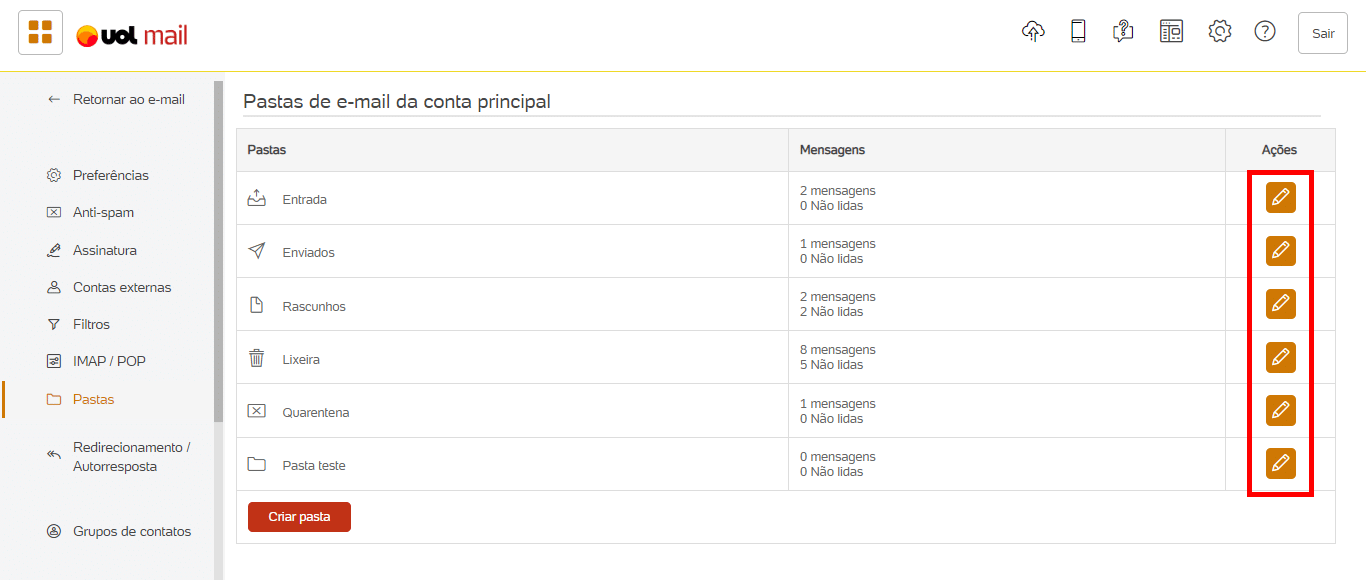The image size is (1366, 580).
Task: Open the apps grid icon
Action: pos(40,33)
